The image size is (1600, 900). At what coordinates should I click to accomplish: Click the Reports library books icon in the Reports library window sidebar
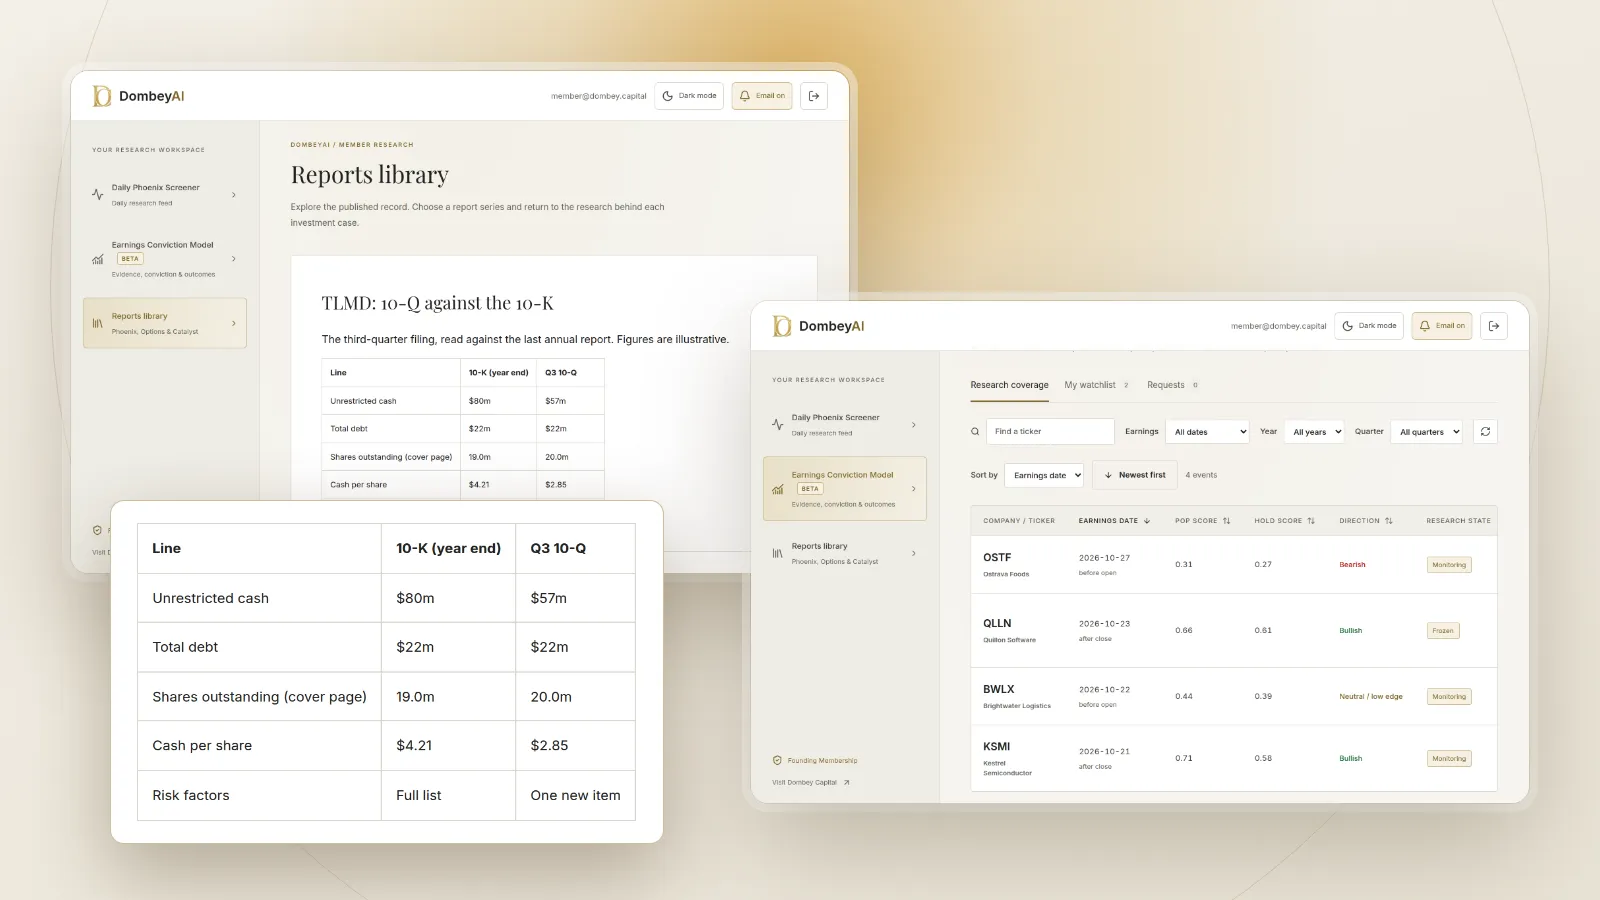tap(97, 323)
